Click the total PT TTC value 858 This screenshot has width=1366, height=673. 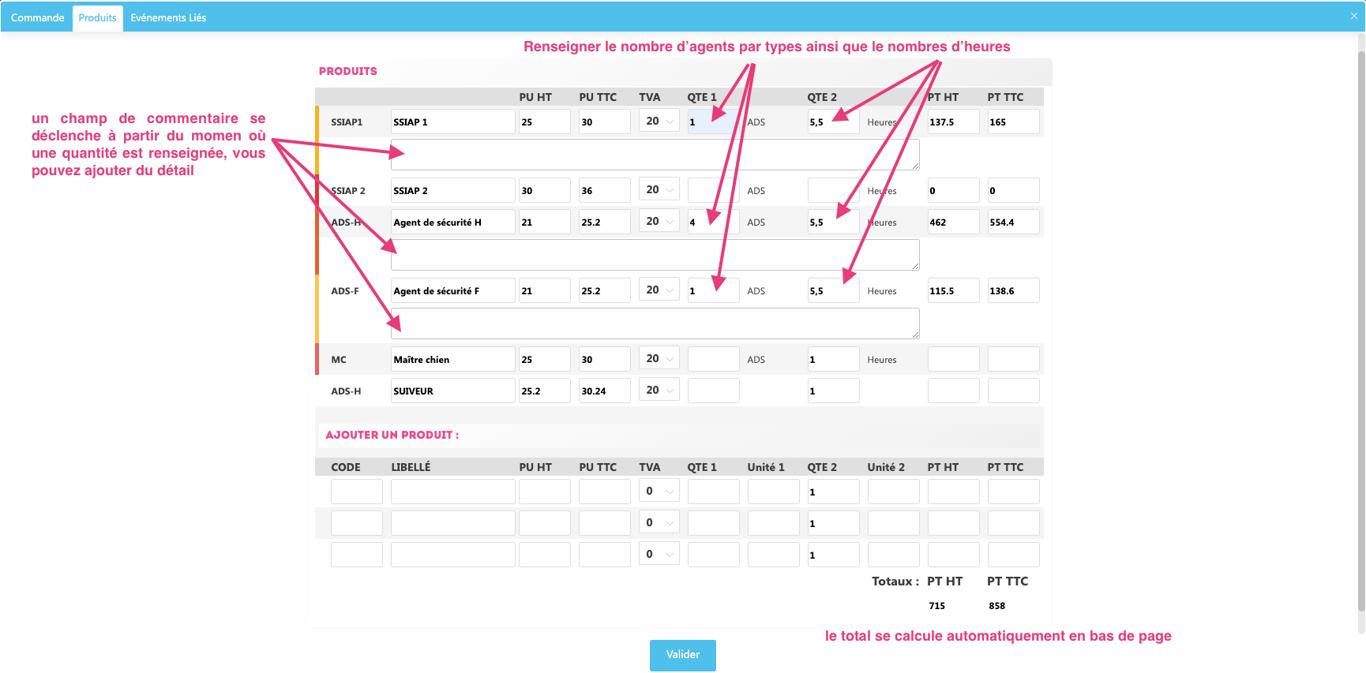997,606
